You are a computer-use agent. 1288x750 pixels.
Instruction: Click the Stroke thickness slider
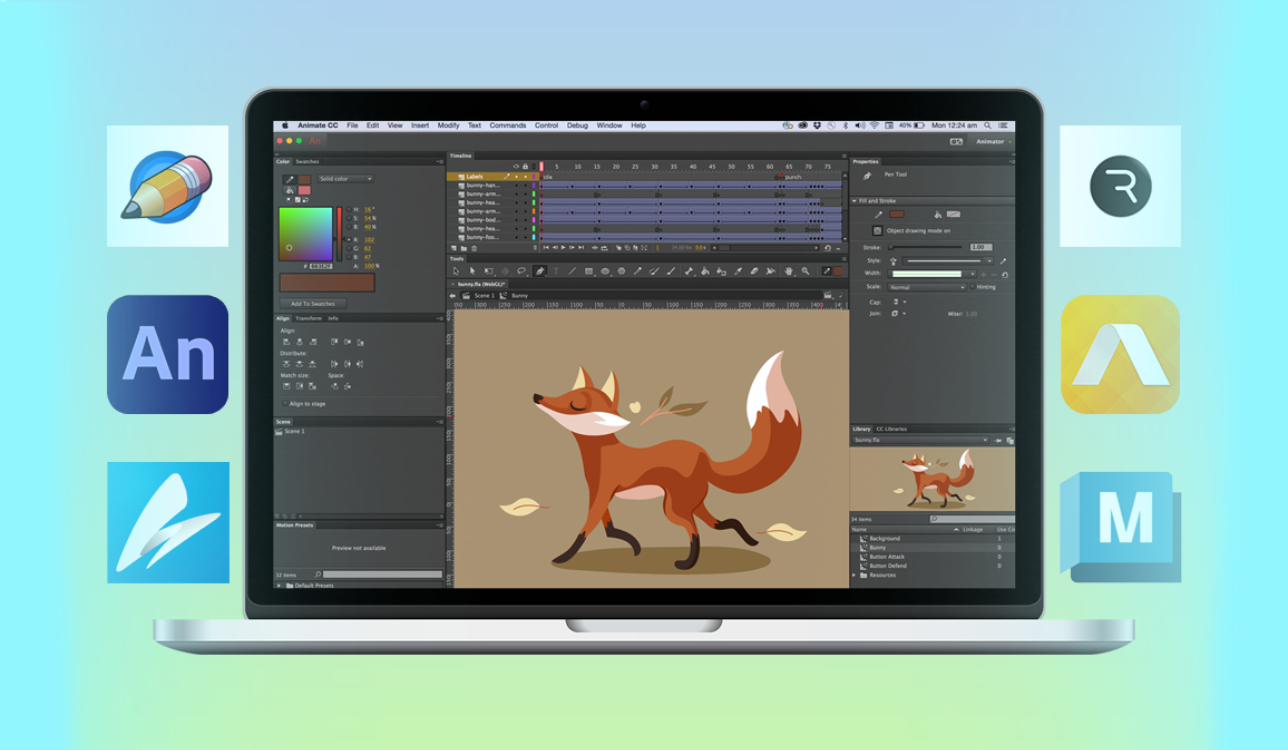[925, 247]
